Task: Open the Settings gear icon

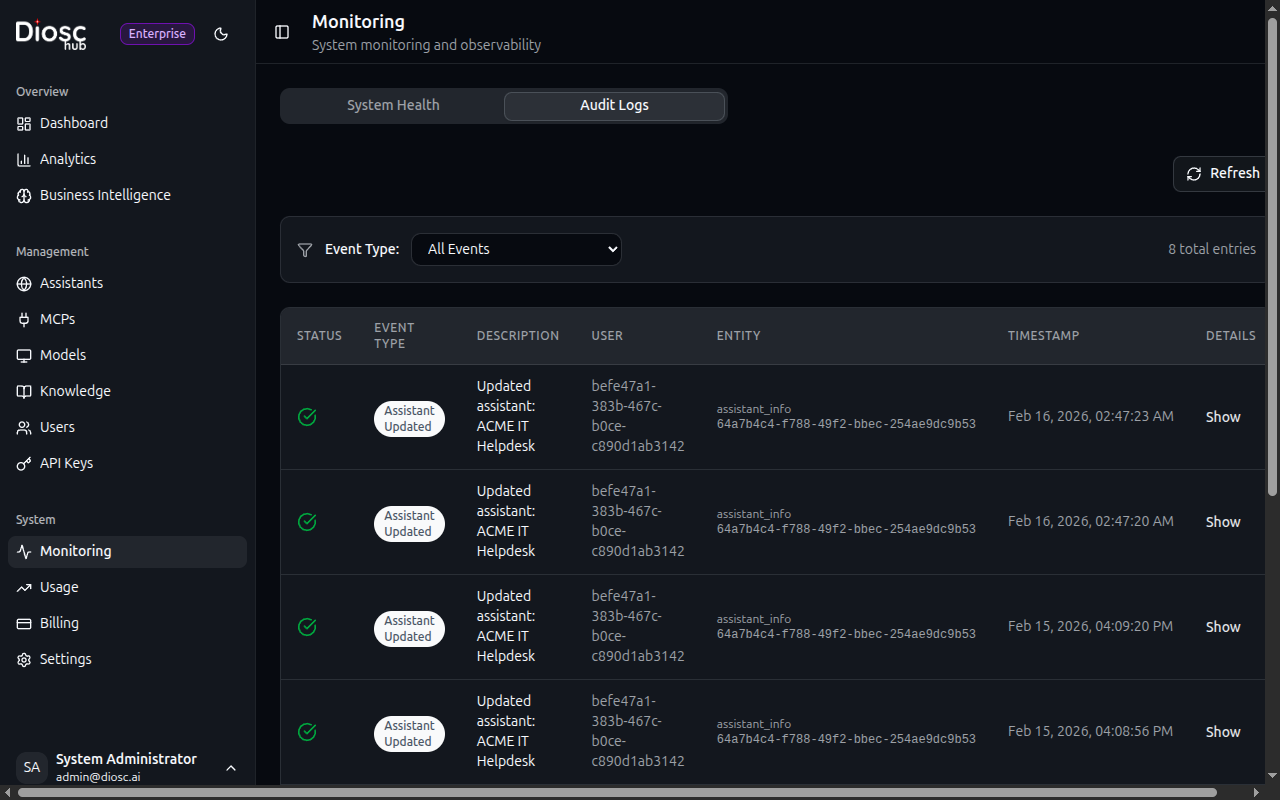Action: click(24, 659)
